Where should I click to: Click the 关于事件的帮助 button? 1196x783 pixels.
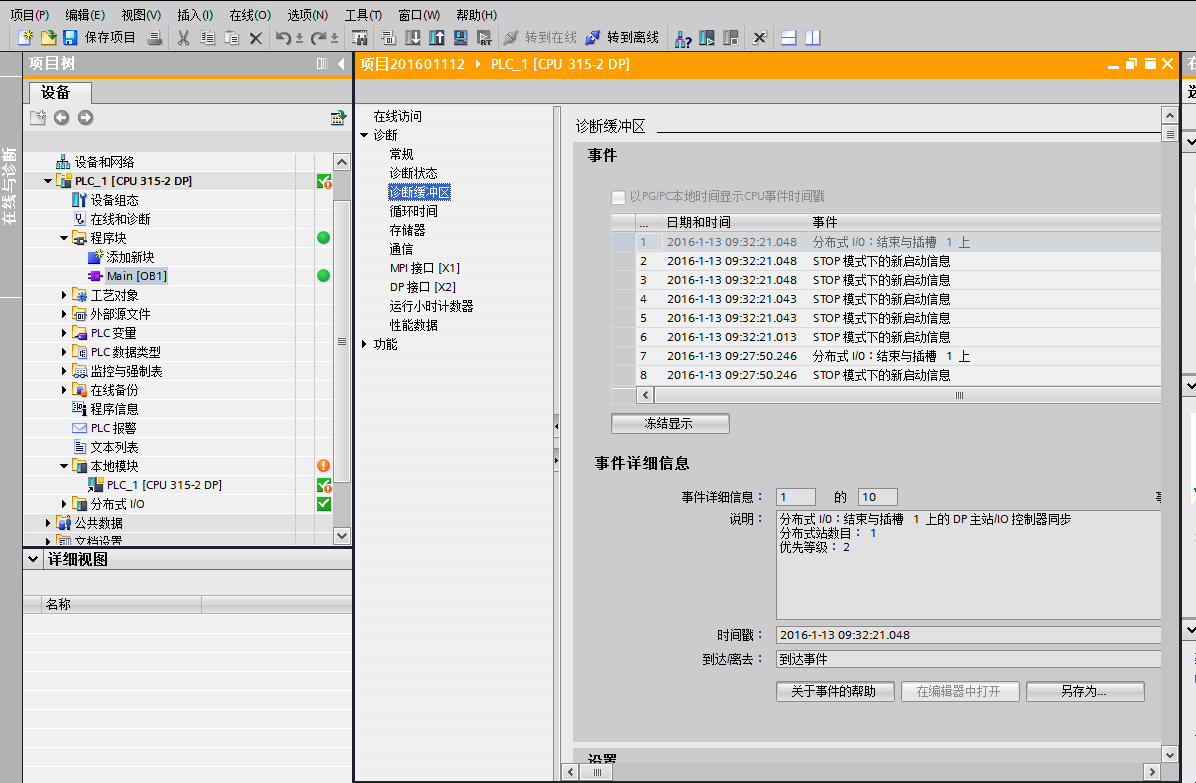tap(834, 692)
